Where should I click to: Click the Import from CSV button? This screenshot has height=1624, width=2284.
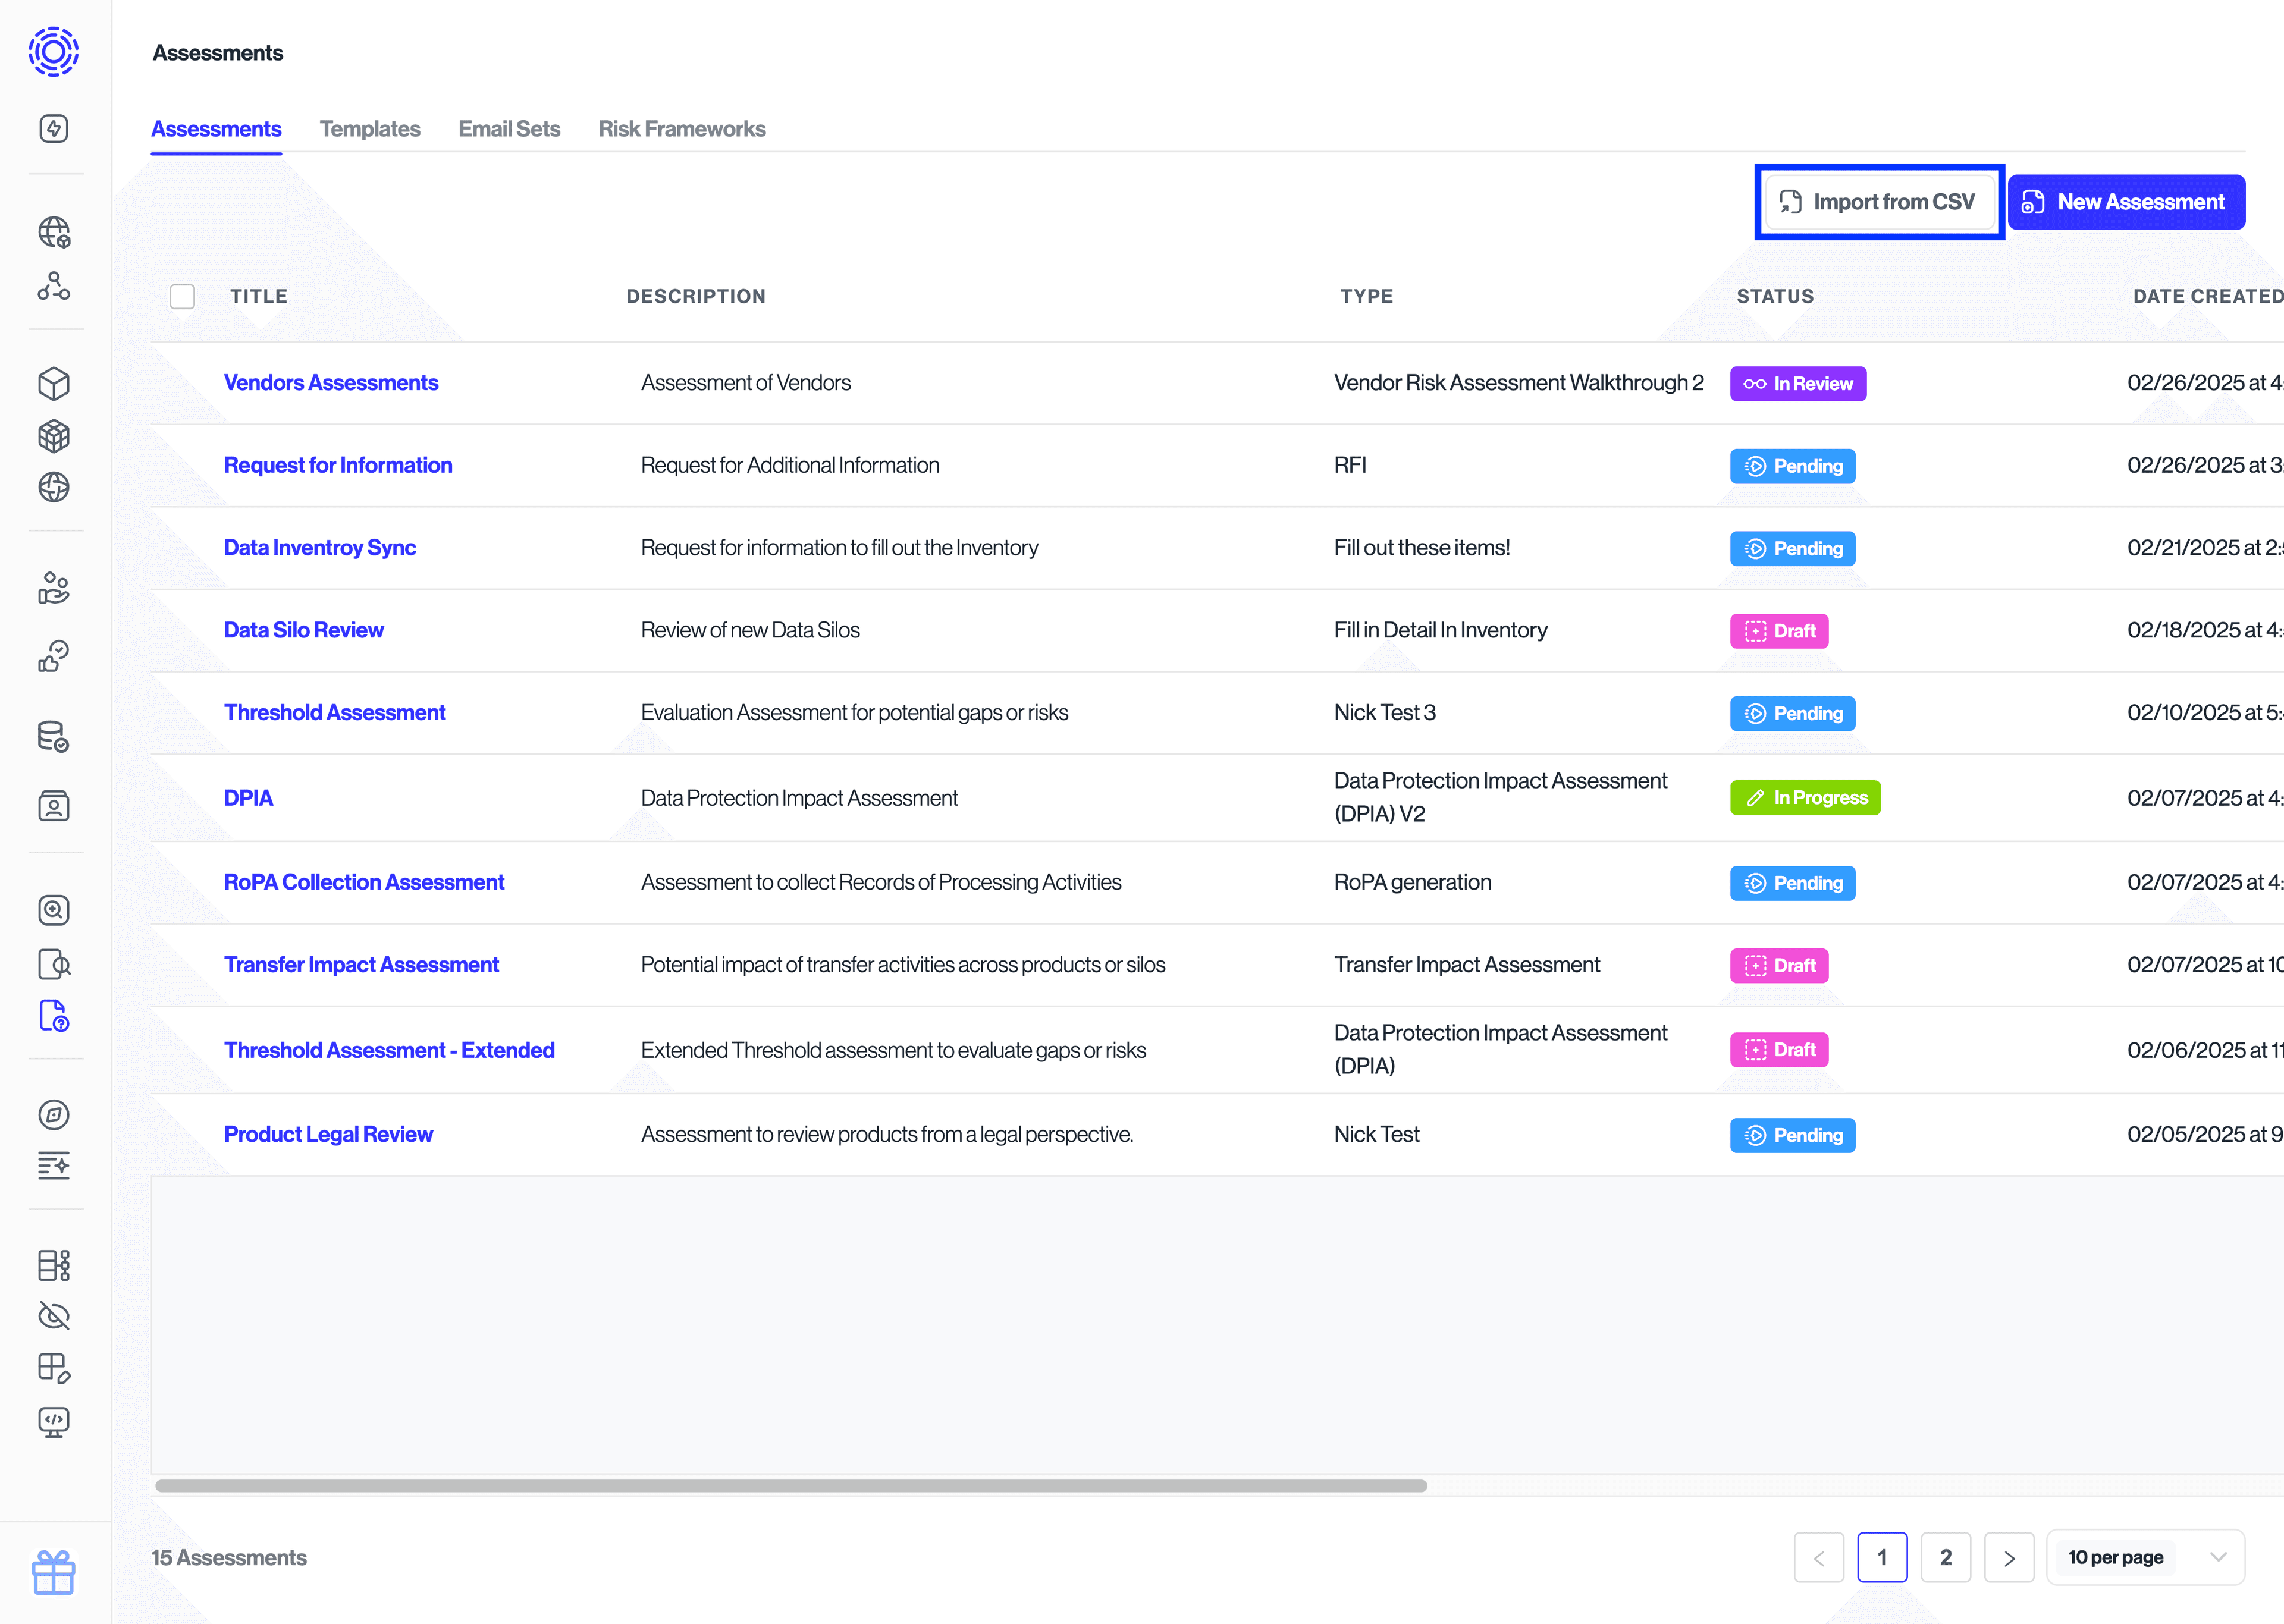click(1879, 201)
